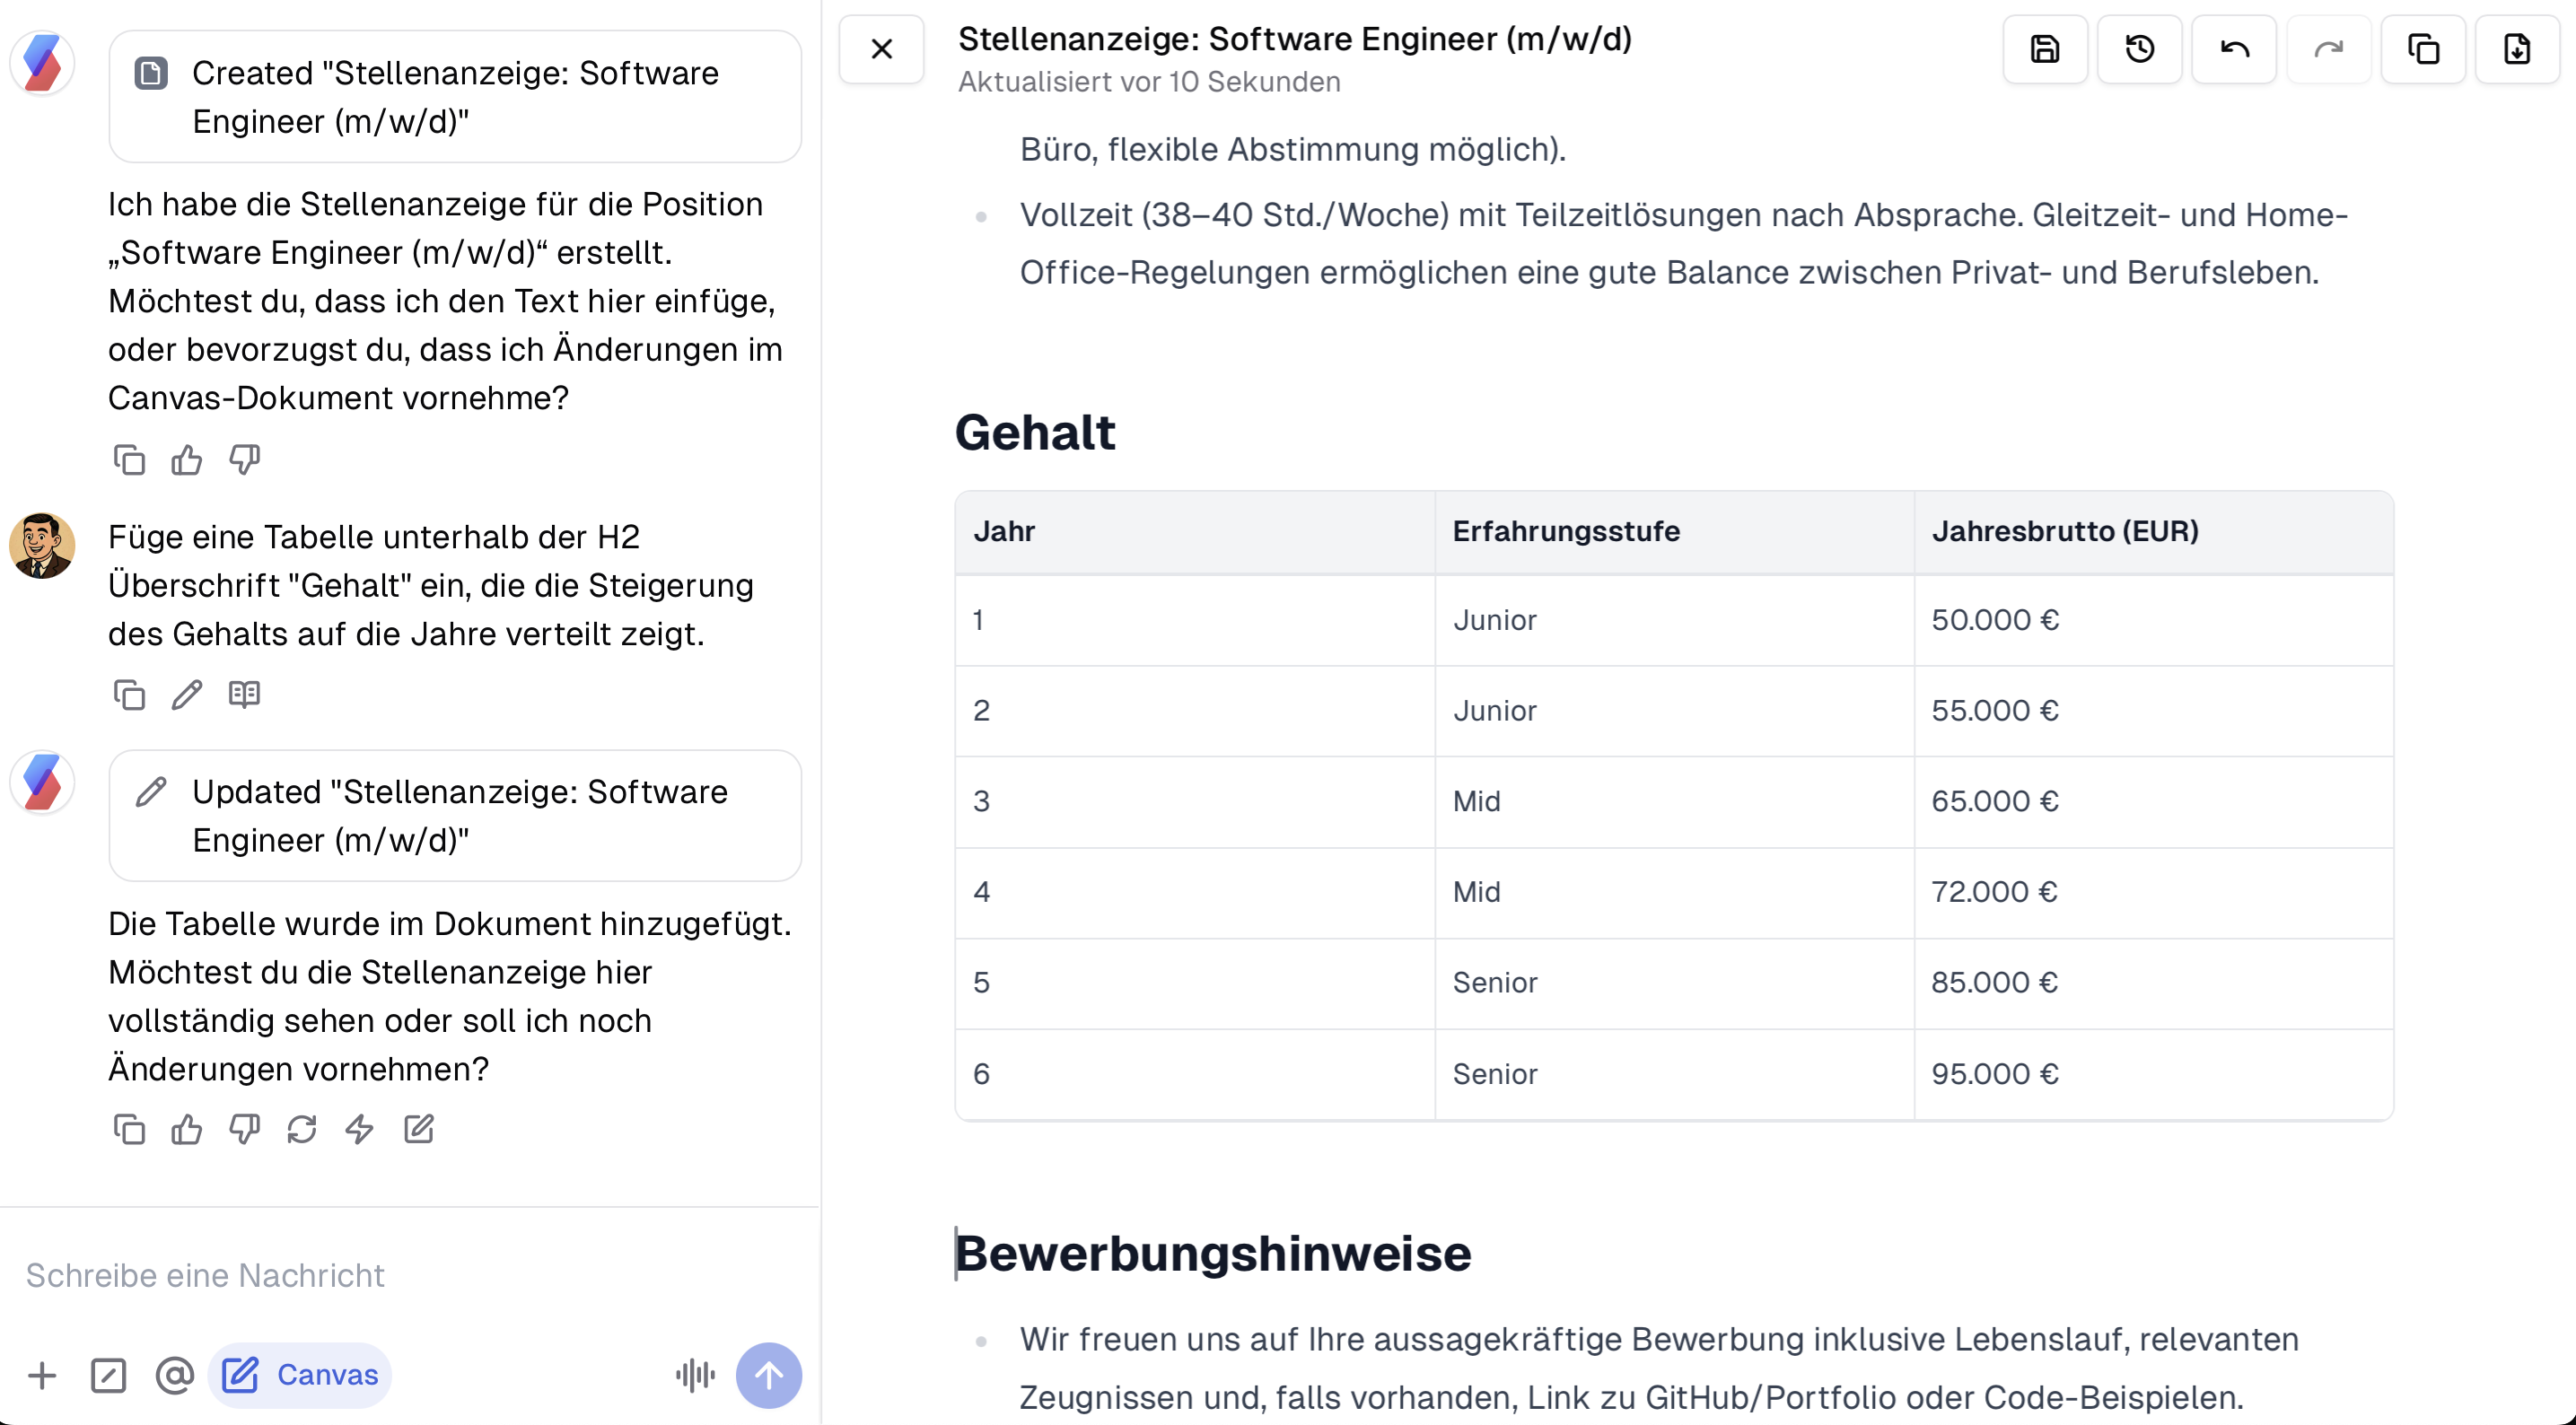Image resolution: width=2576 pixels, height=1425 pixels.
Task: Open the 'Updated Stellenanzeige' artifact card
Action: click(x=455, y=816)
